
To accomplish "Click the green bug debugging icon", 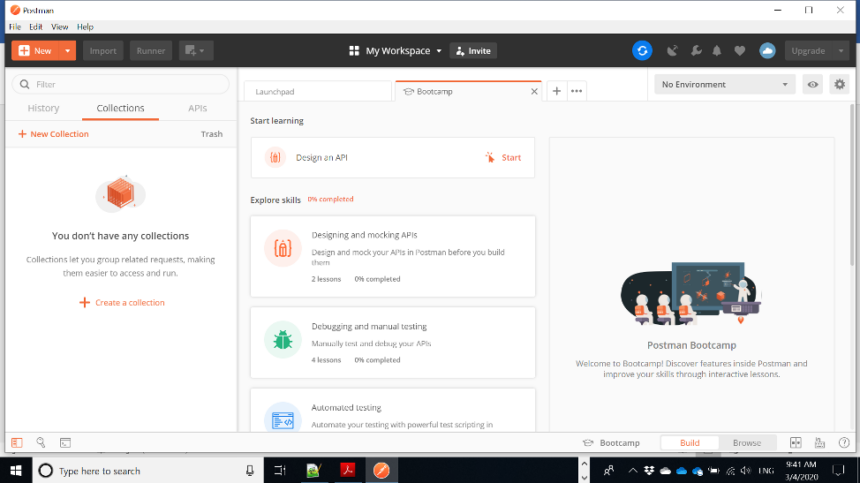I will point(282,340).
